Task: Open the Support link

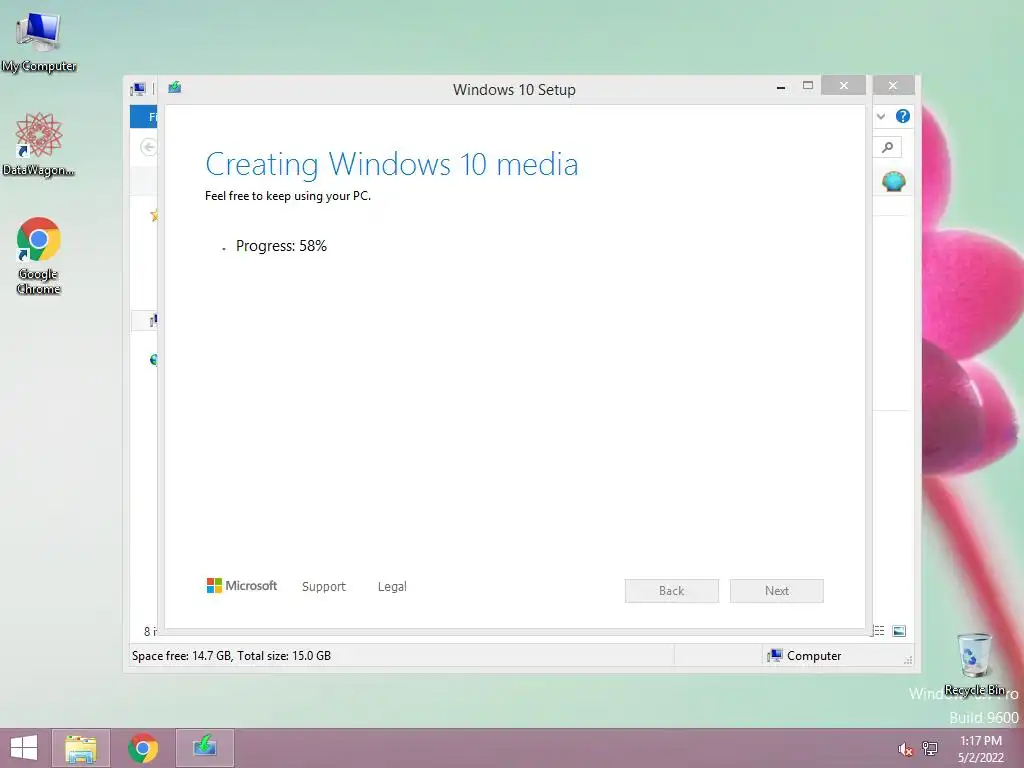Action: pyautogui.click(x=323, y=586)
